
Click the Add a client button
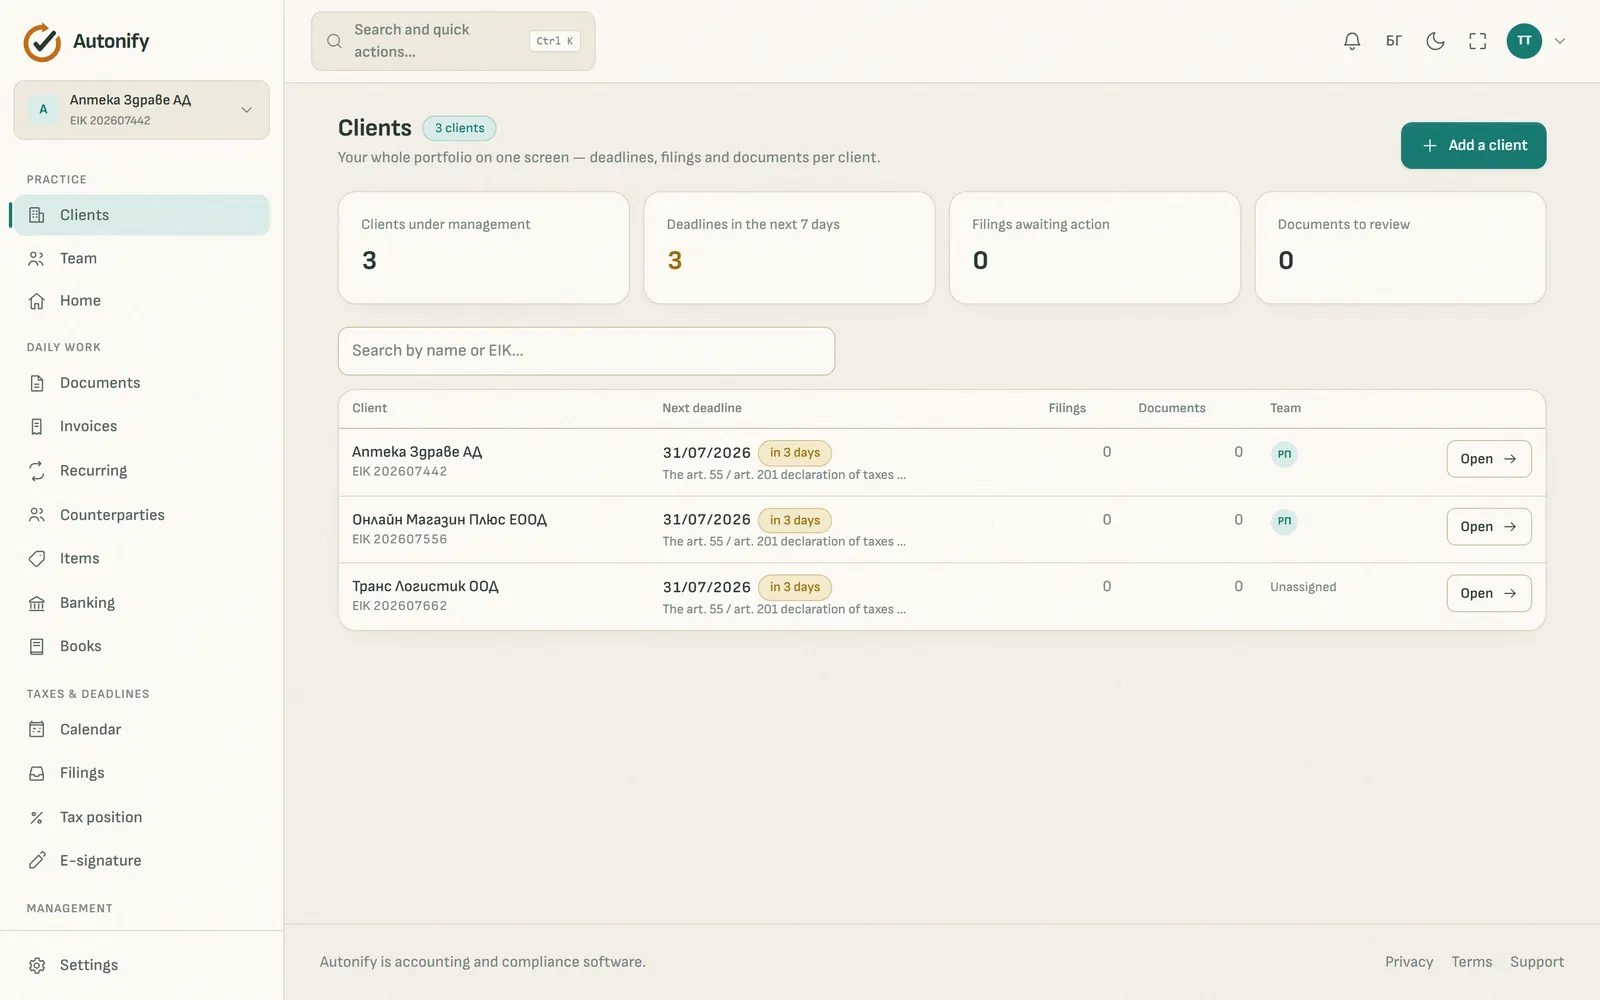1473,145
